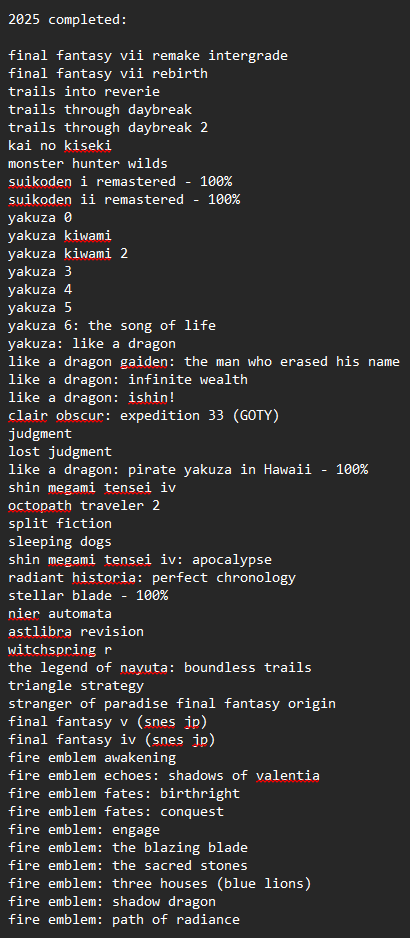Click the underlined word 'witchspring'
This screenshot has height=938, width=410.
tap(52, 650)
